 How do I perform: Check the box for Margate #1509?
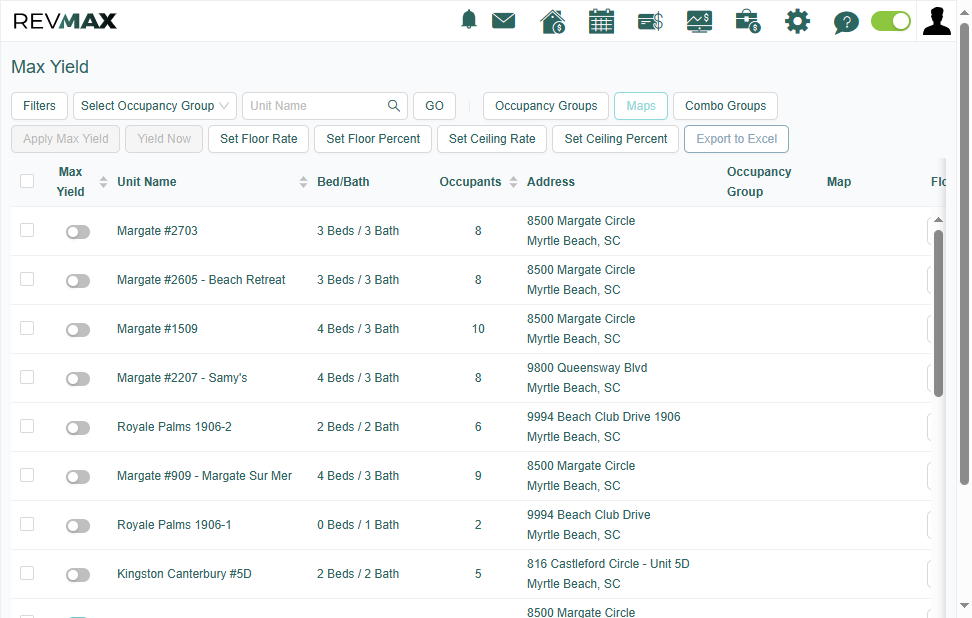[x=27, y=328]
